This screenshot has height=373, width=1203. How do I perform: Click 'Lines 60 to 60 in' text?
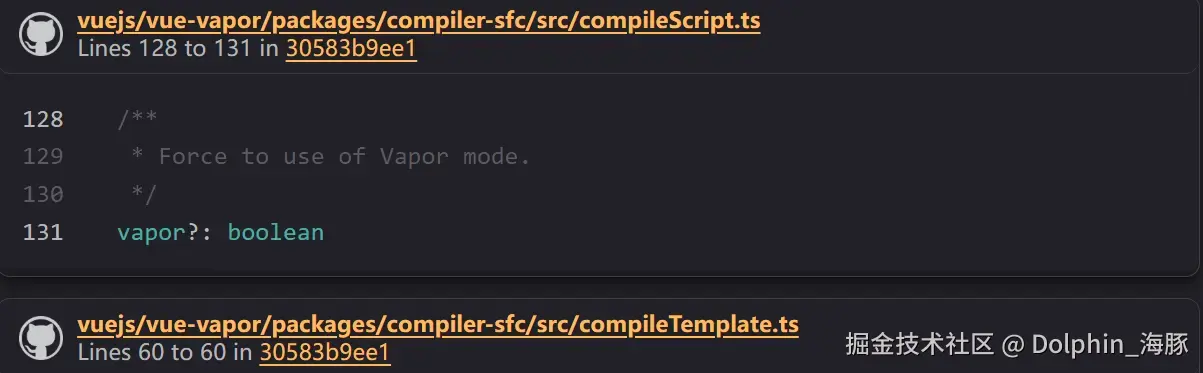[x=165, y=352]
